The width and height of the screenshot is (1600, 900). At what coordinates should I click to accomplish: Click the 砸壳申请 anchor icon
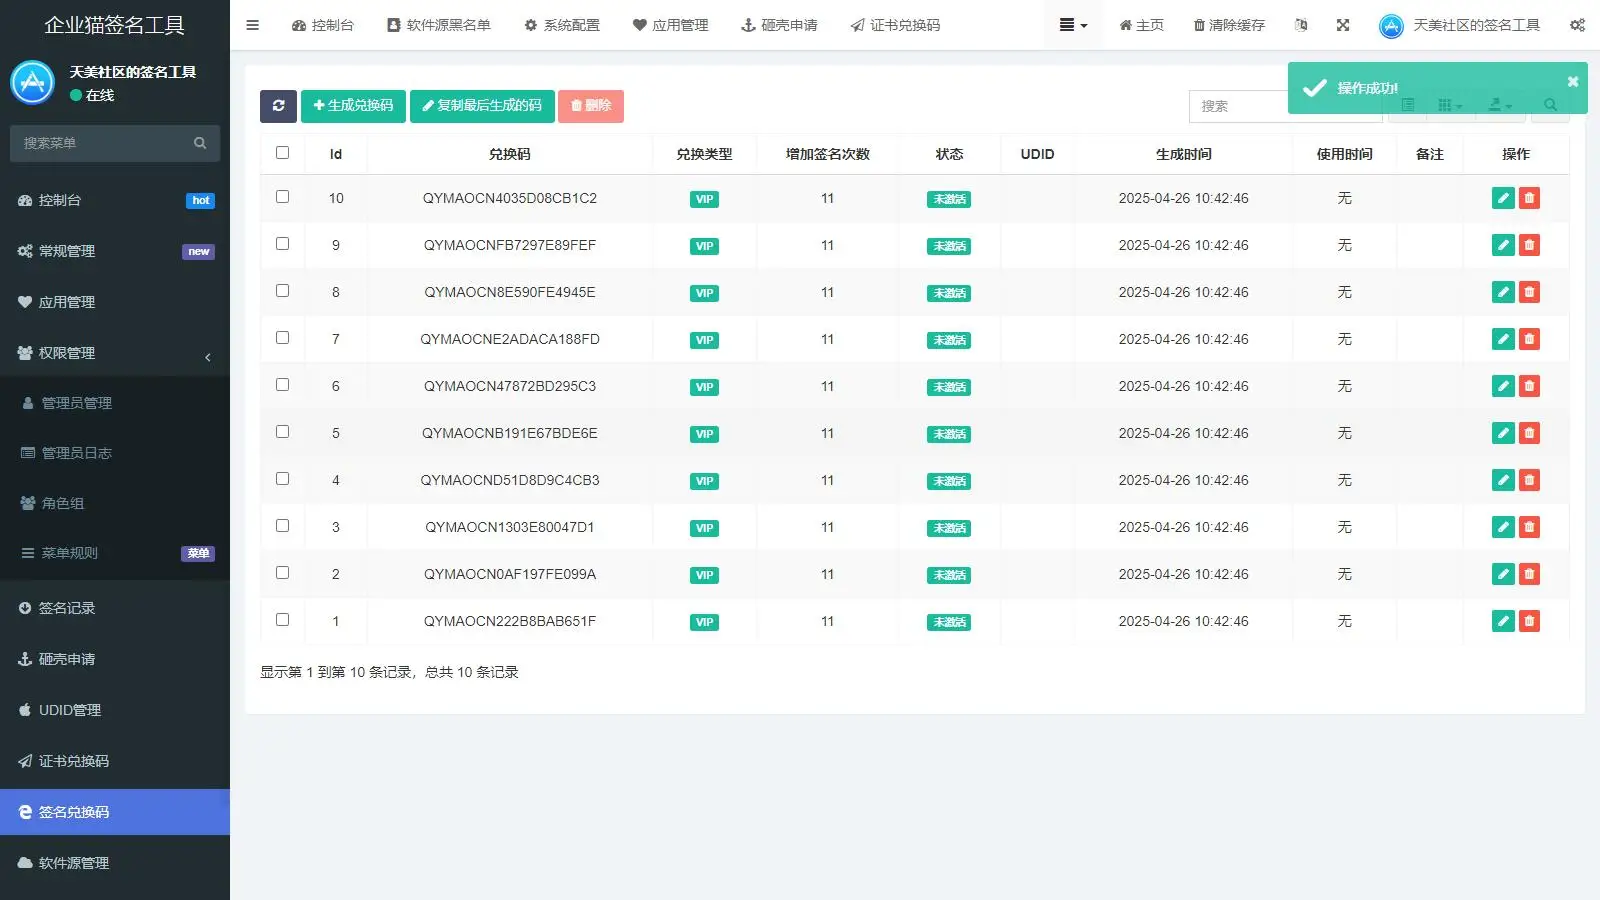coord(745,25)
